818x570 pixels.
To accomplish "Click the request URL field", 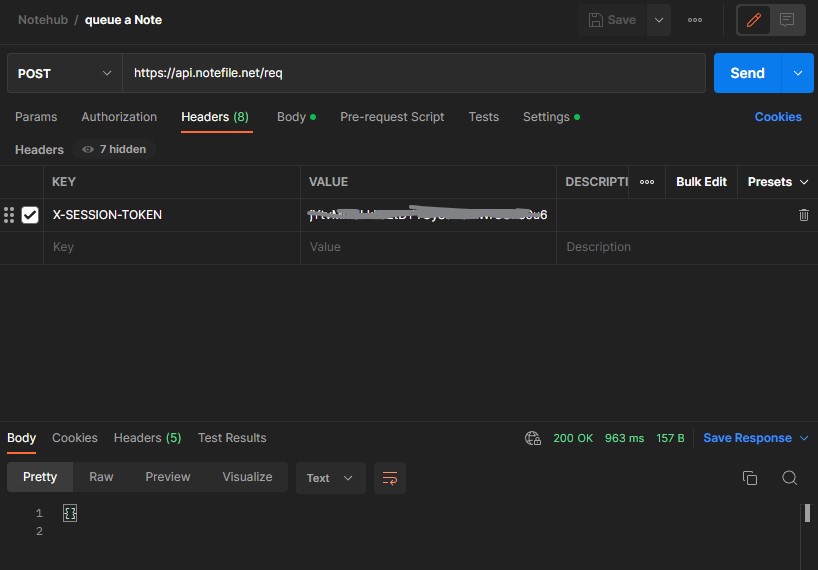I will coord(414,73).
